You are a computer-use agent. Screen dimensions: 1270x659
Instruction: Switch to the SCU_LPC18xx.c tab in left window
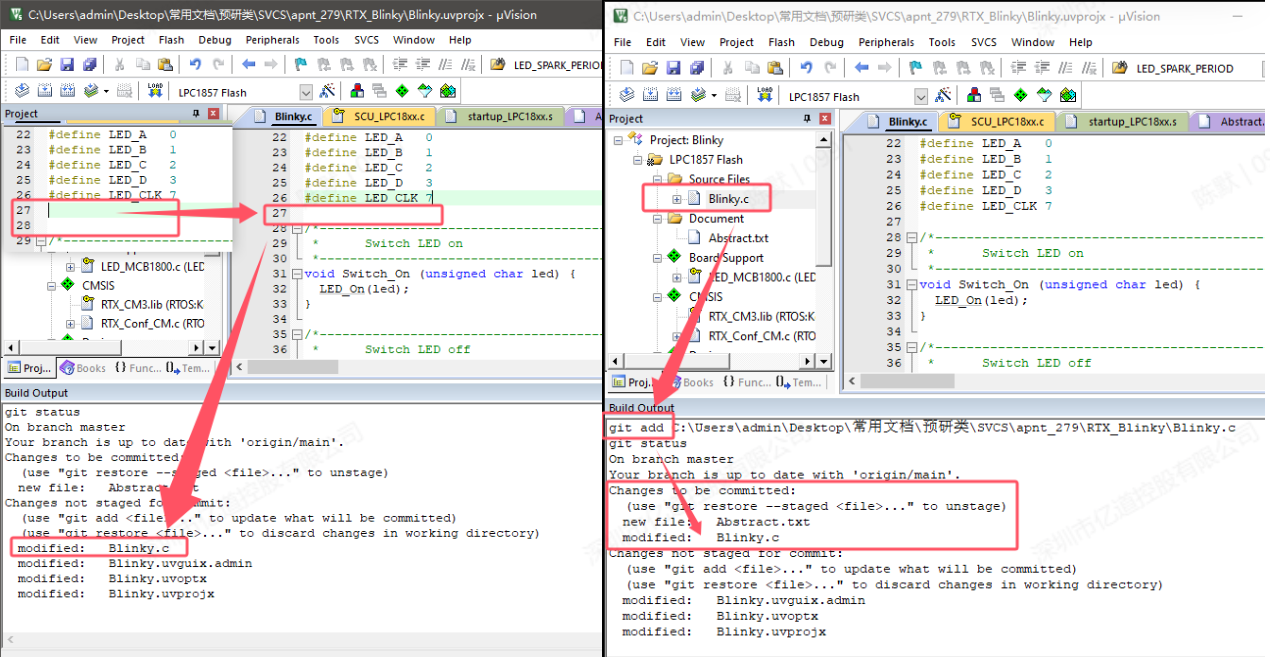(x=386, y=116)
